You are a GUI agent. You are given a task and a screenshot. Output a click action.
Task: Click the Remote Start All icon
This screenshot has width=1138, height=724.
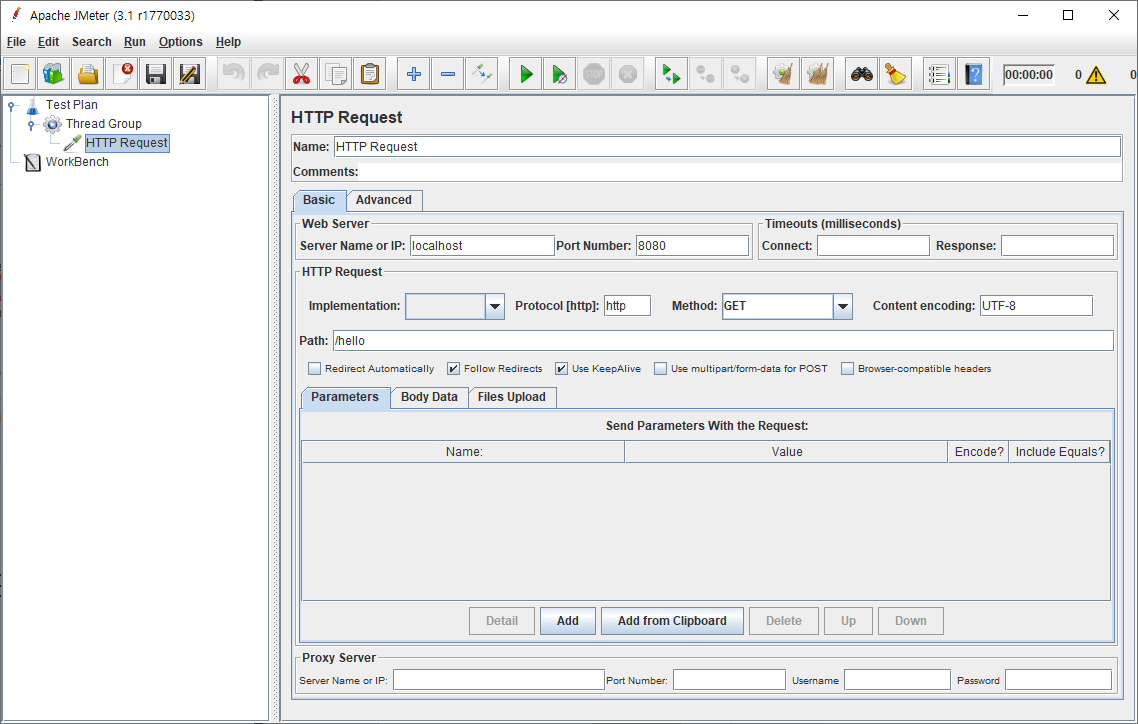pyautogui.click(x=671, y=74)
